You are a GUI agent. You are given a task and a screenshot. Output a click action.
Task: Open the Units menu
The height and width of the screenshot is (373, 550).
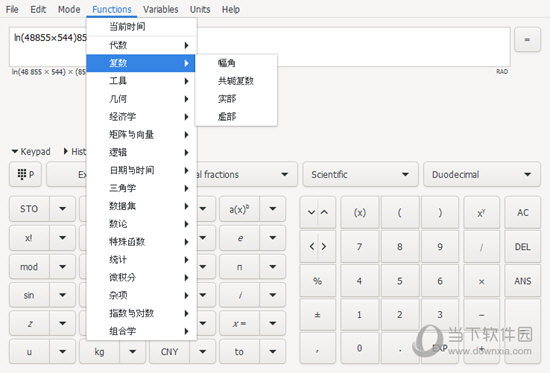tap(200, 9)
